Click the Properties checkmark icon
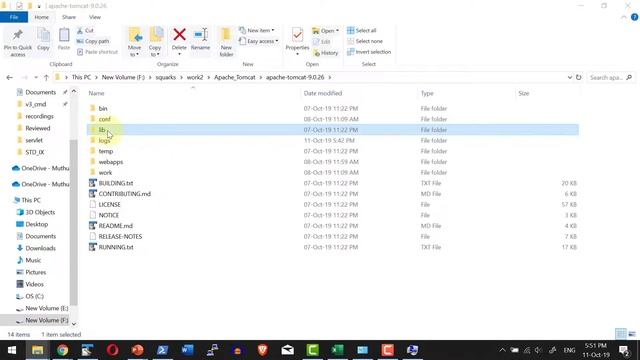This screenshot has width=640, height=360. point(298,35)
